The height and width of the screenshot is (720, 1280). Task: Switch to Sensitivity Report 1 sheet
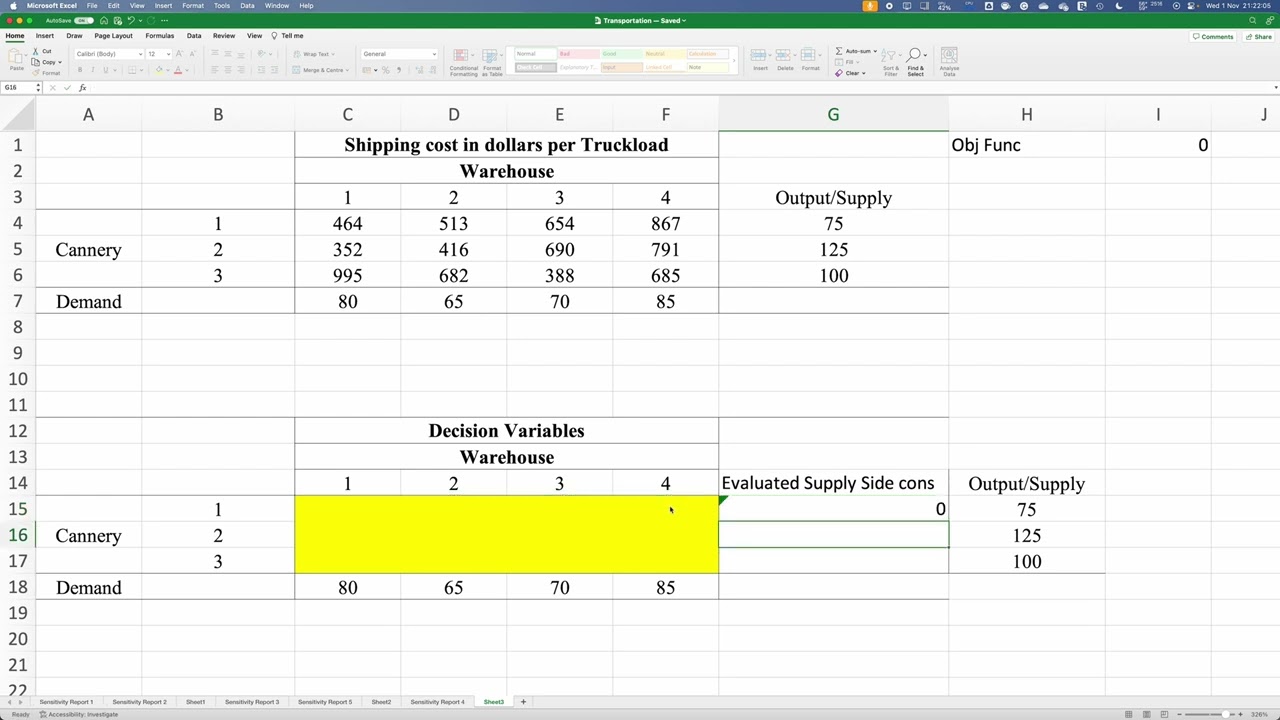(66, 702)
